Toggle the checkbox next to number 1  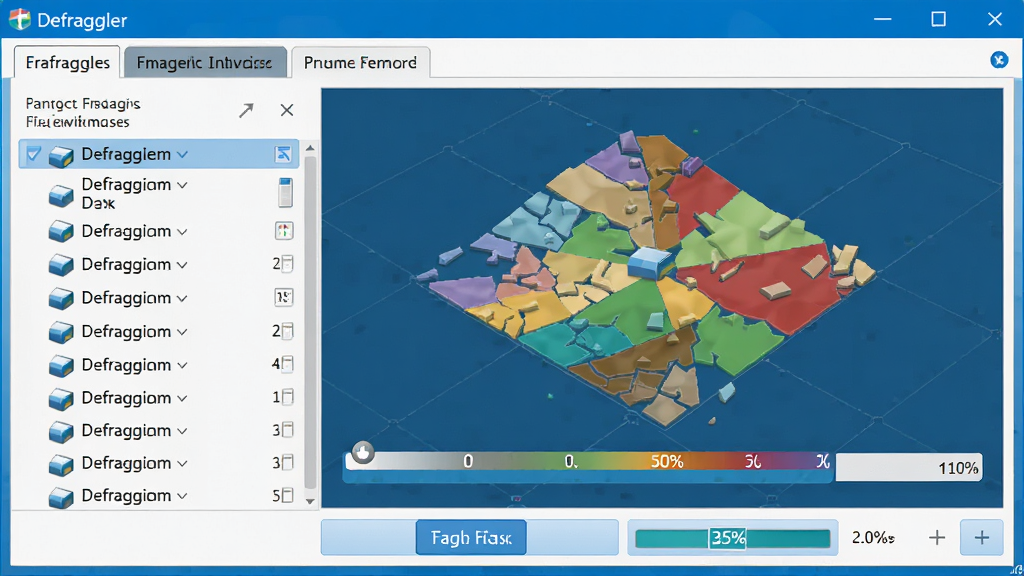click(x=287, y=396)
